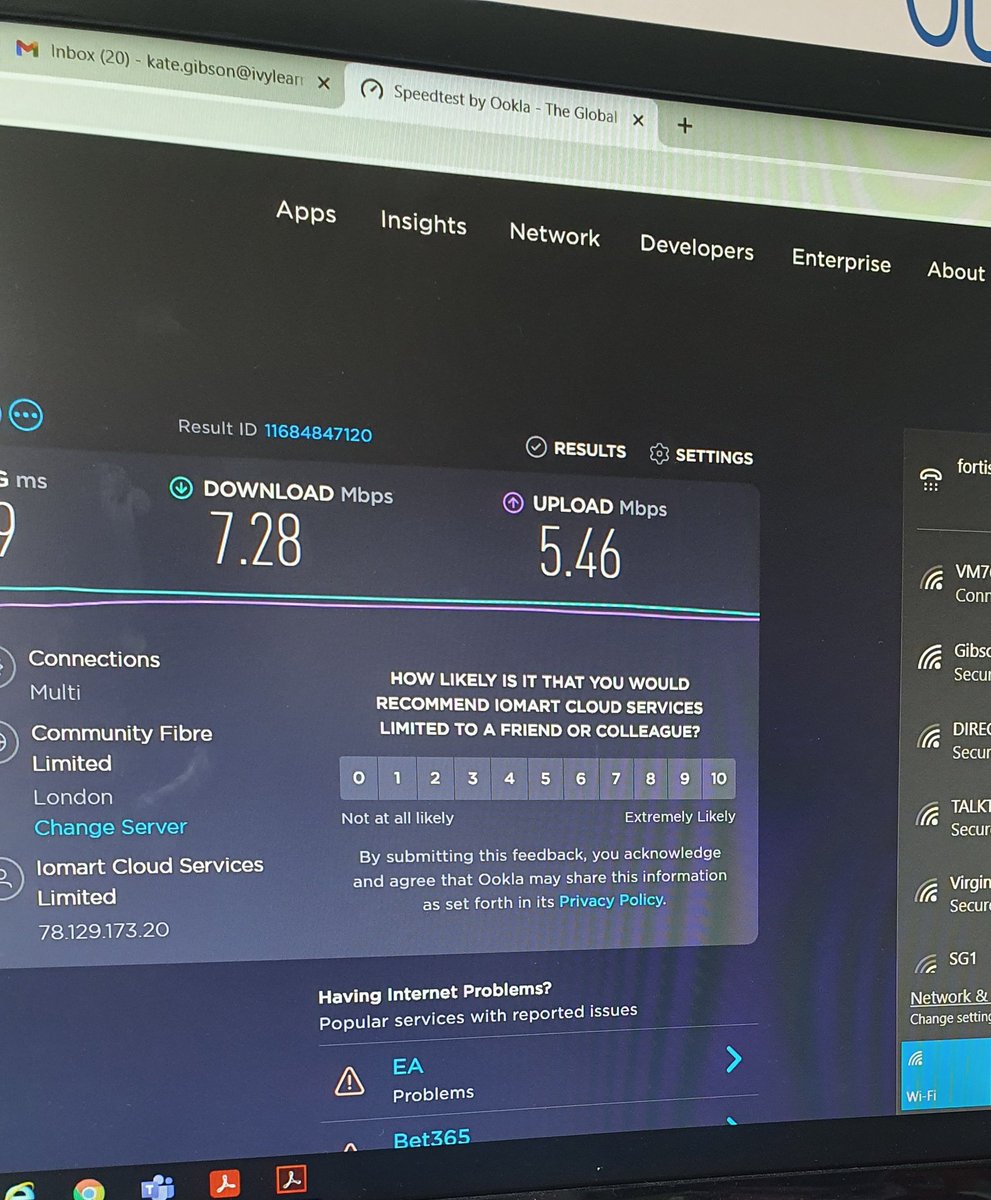Click the upload arrow icon
This screenshot has height=1200, width=991.
[513, 503]
